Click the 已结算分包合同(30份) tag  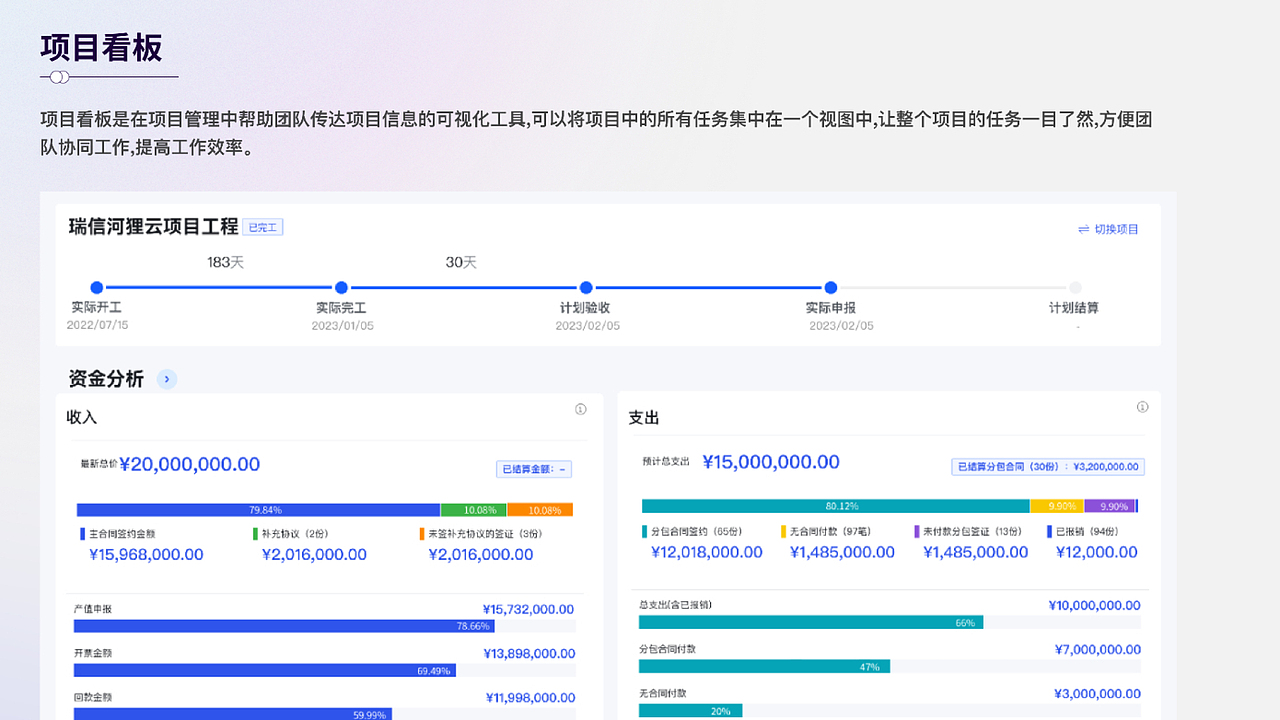(x=1048, y=466)
